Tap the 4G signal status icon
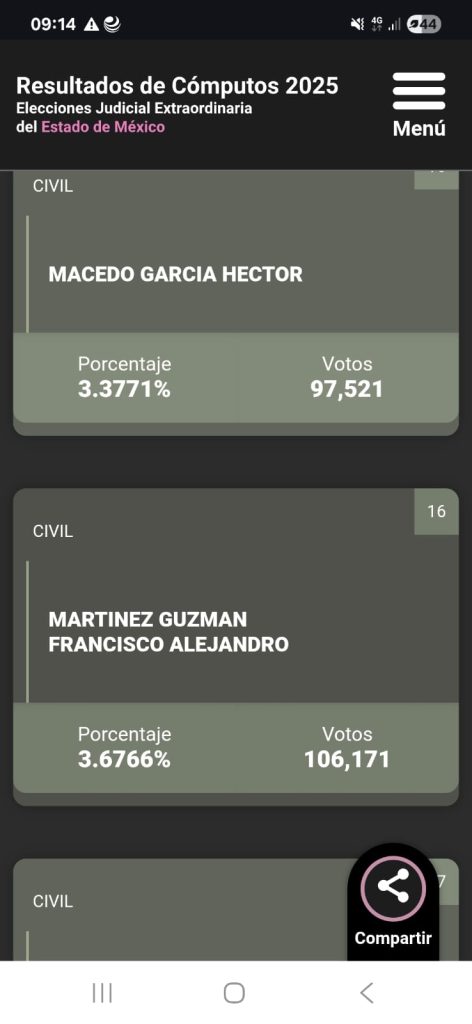Screen dimensions: 472x1024 (x=377, y=24)
